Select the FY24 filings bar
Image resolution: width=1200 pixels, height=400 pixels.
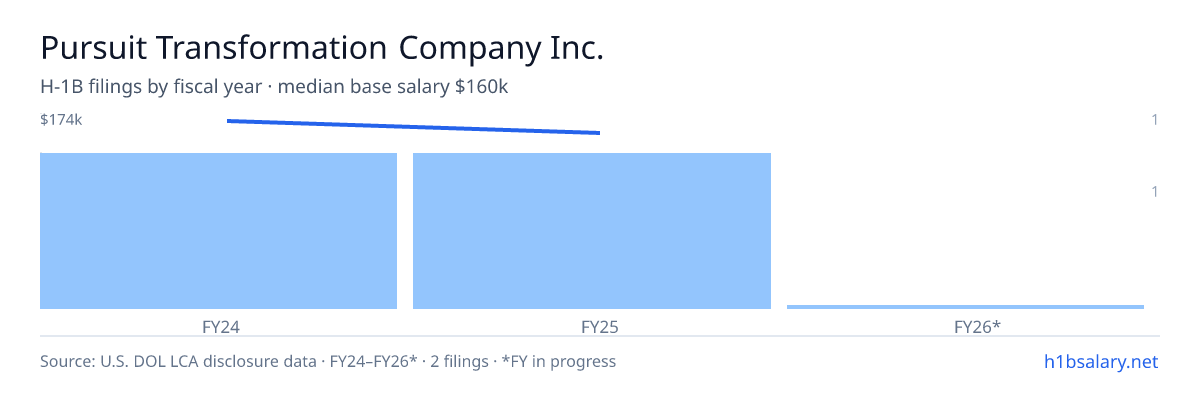(218, 231)
